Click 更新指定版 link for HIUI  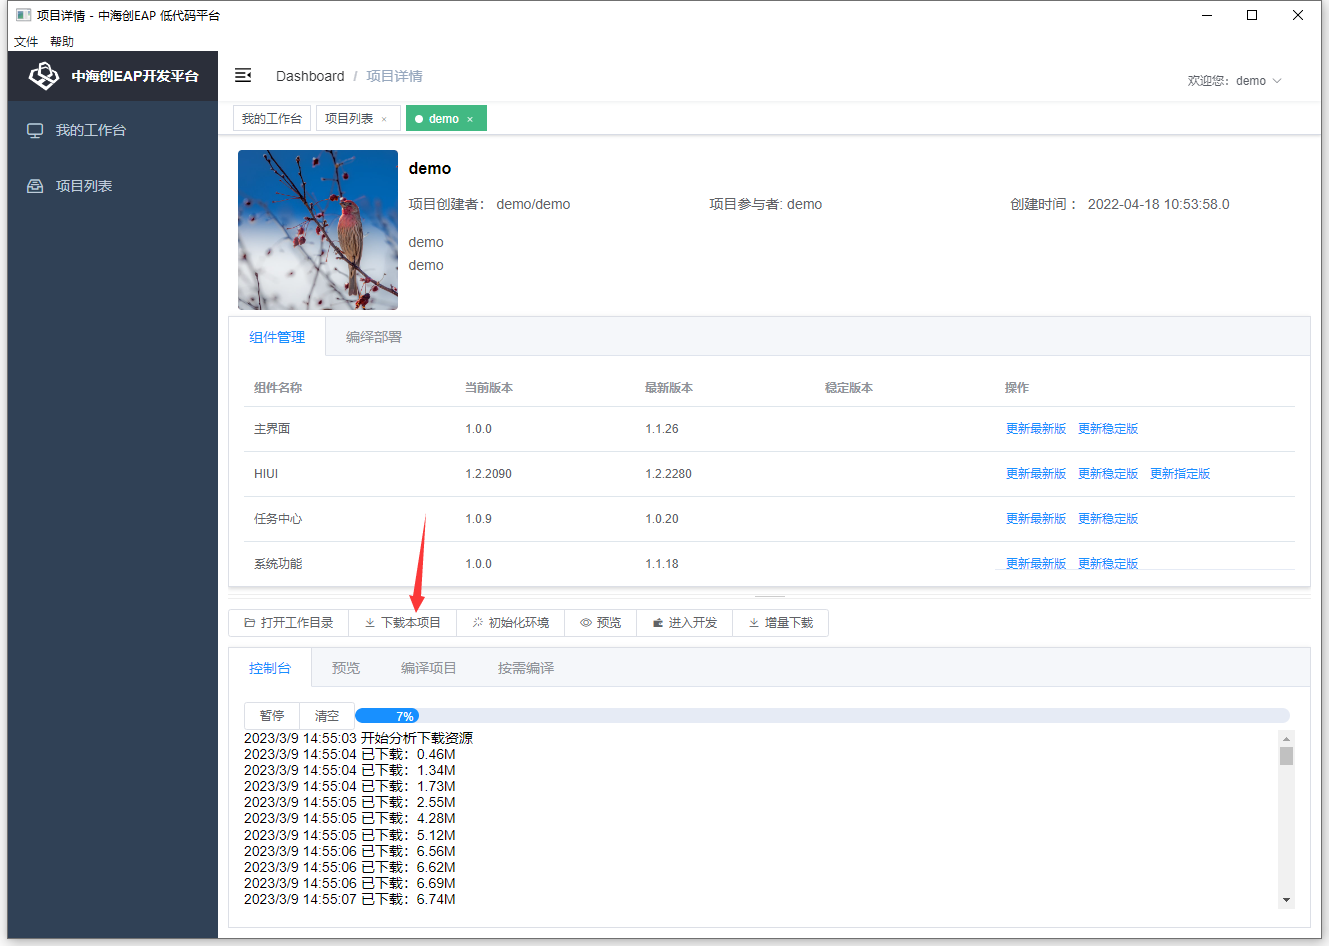click(1179, 474)
